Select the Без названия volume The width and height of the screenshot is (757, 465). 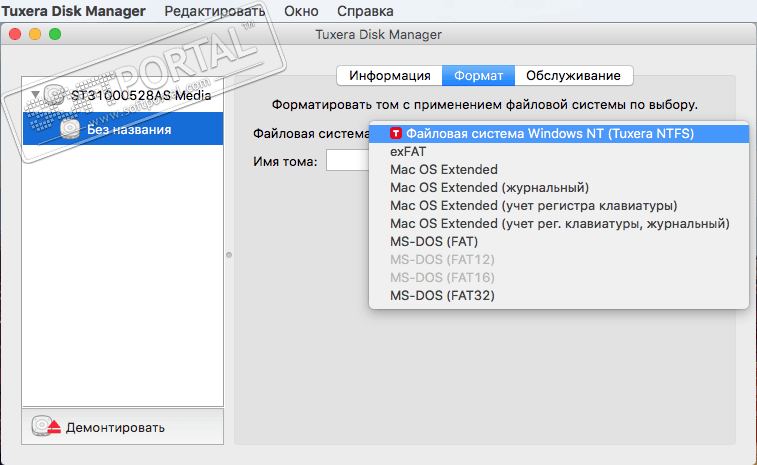tap(123, 128)
